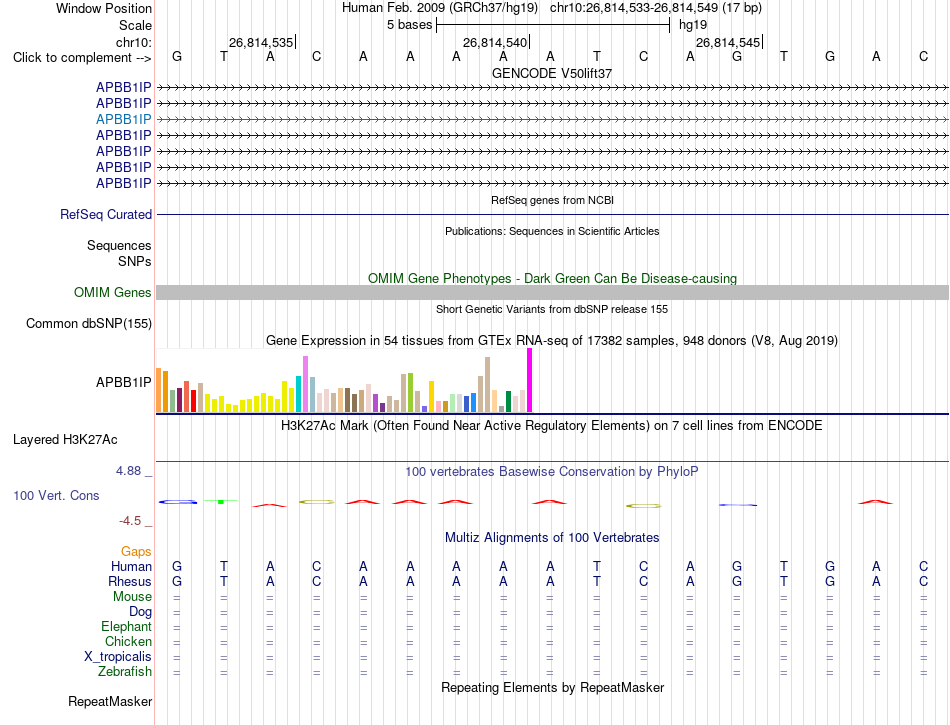Click the RepeatMasker side label
This screenshot has width=950, height=725.
click(x=110, y=701)
